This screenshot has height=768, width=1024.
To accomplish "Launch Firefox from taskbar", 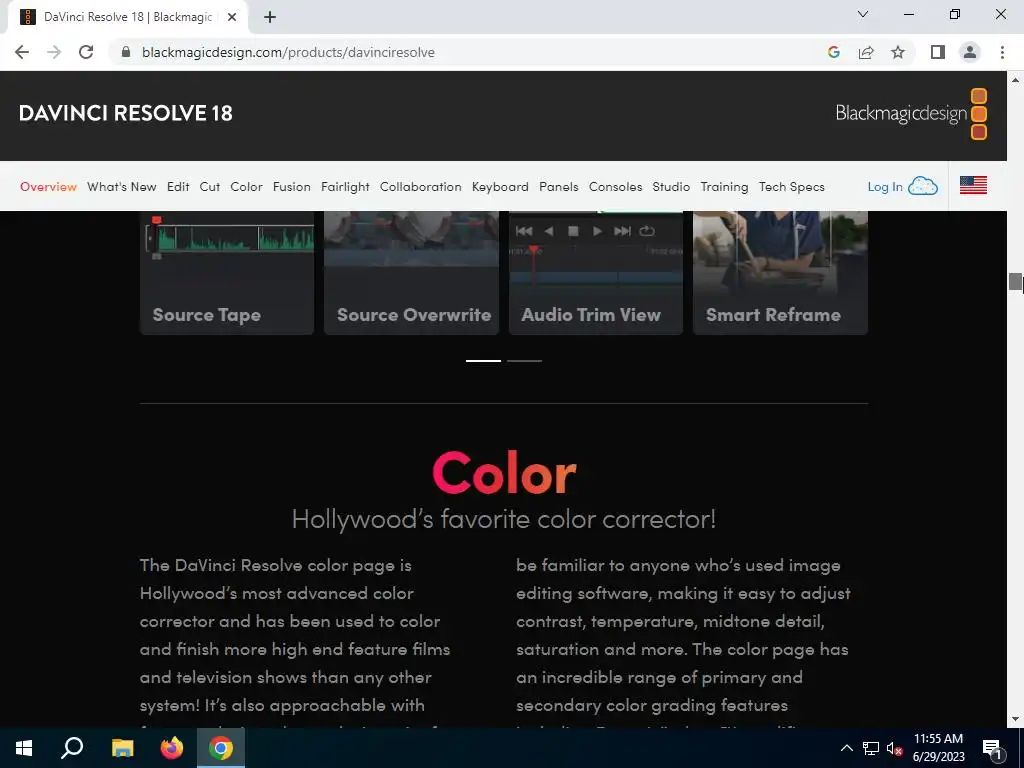I will click(172, 748).
